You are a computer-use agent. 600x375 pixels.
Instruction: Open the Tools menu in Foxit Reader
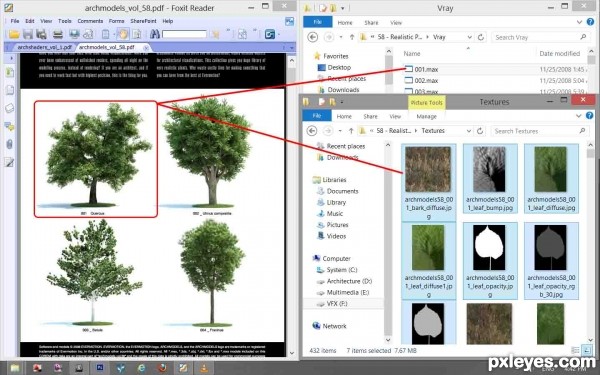(x=65, y=21)
